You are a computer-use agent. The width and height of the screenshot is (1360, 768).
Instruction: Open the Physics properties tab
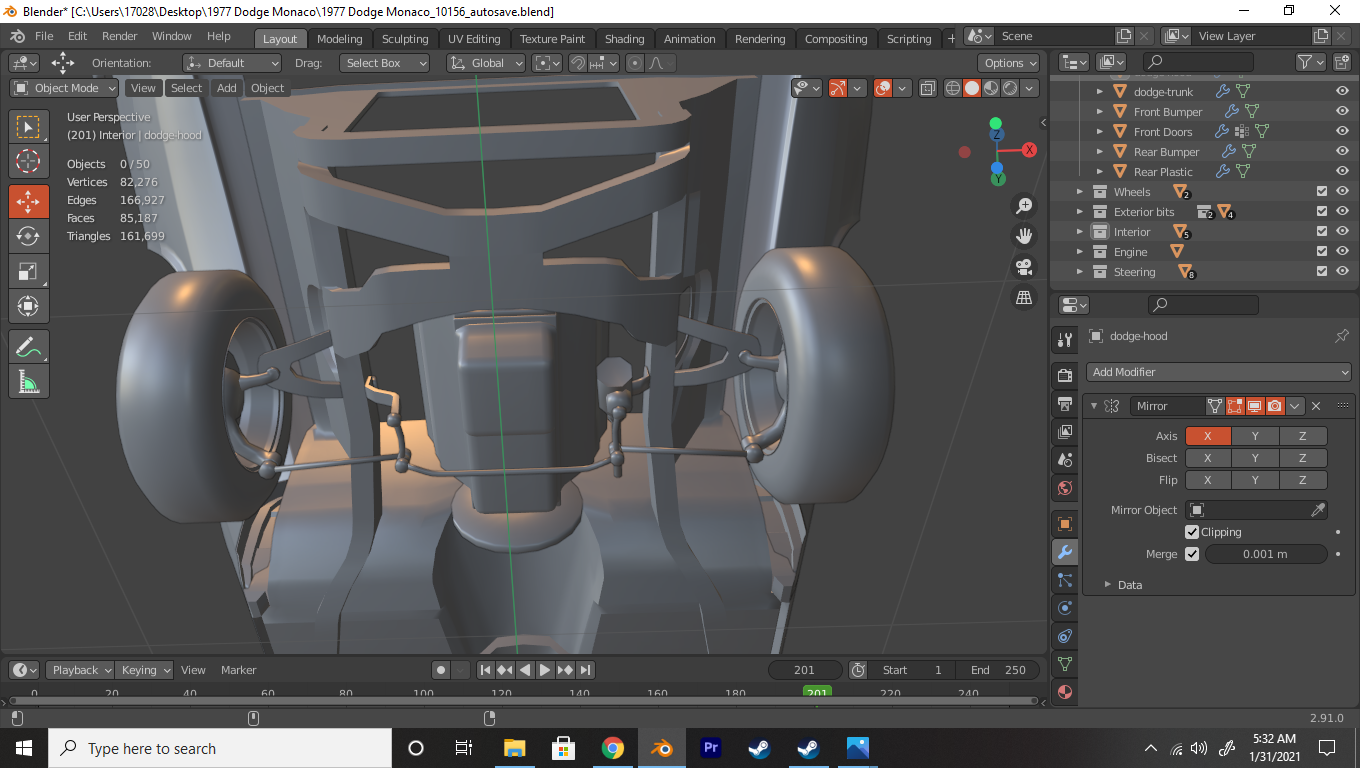[x=1065, y=608]
